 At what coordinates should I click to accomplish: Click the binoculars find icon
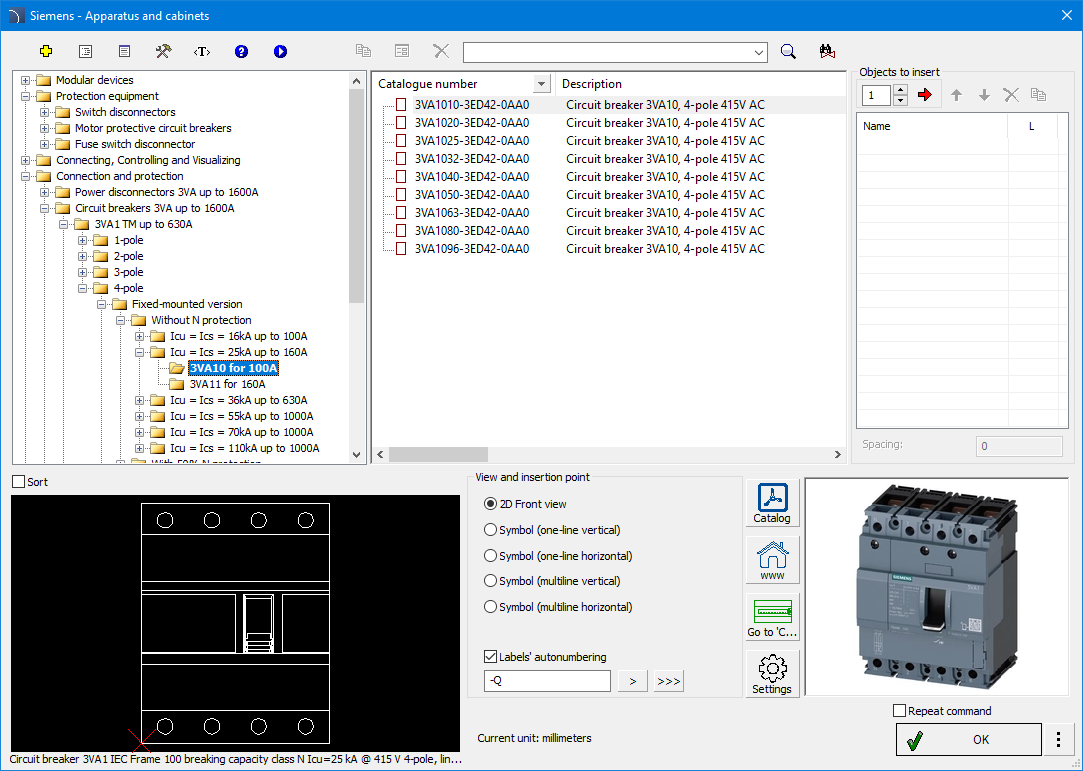(827, 51)
